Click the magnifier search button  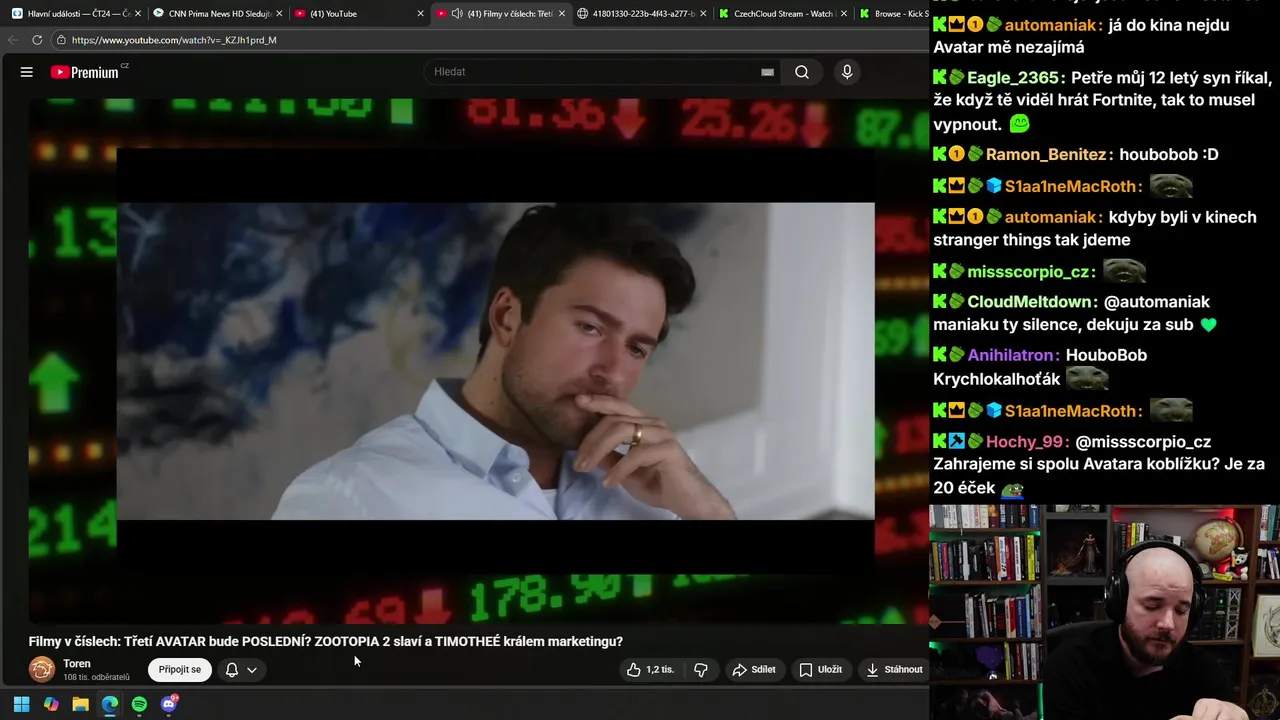coord(802,72)
